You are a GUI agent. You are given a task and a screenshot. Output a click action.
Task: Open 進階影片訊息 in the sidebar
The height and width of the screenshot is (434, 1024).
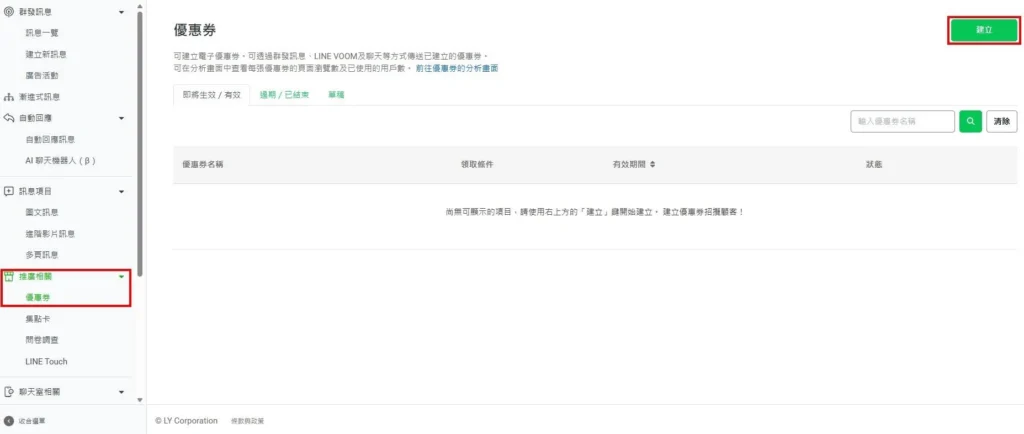tap(50, 234)
